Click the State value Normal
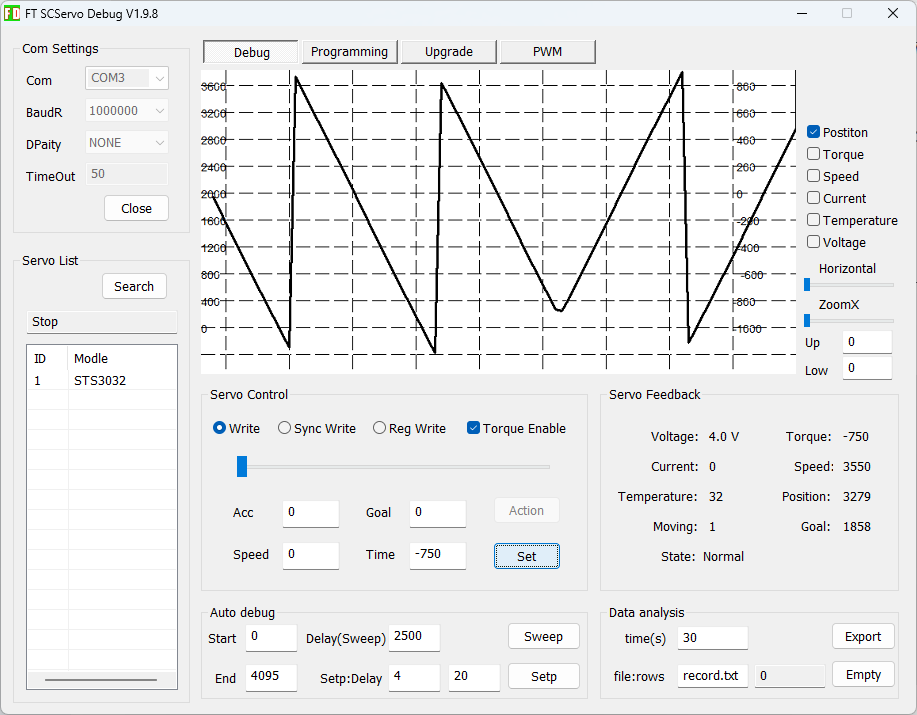Screen dimensions: 917x715 723,557
